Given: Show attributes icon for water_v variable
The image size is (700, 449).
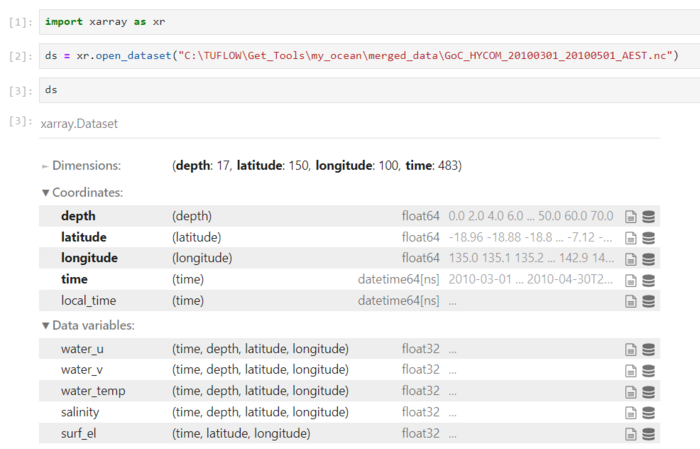Looking at the screenshot, I should click(x=630, y=370).
